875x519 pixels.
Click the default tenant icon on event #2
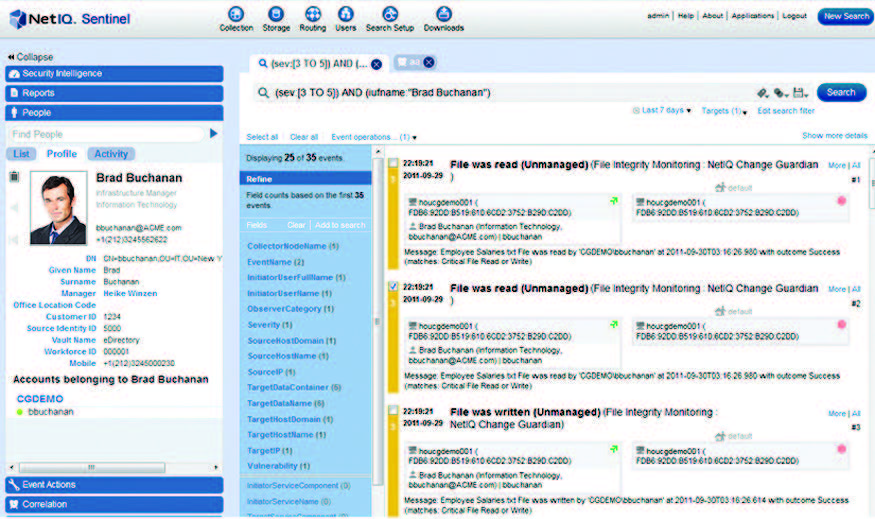pos(720,311)
